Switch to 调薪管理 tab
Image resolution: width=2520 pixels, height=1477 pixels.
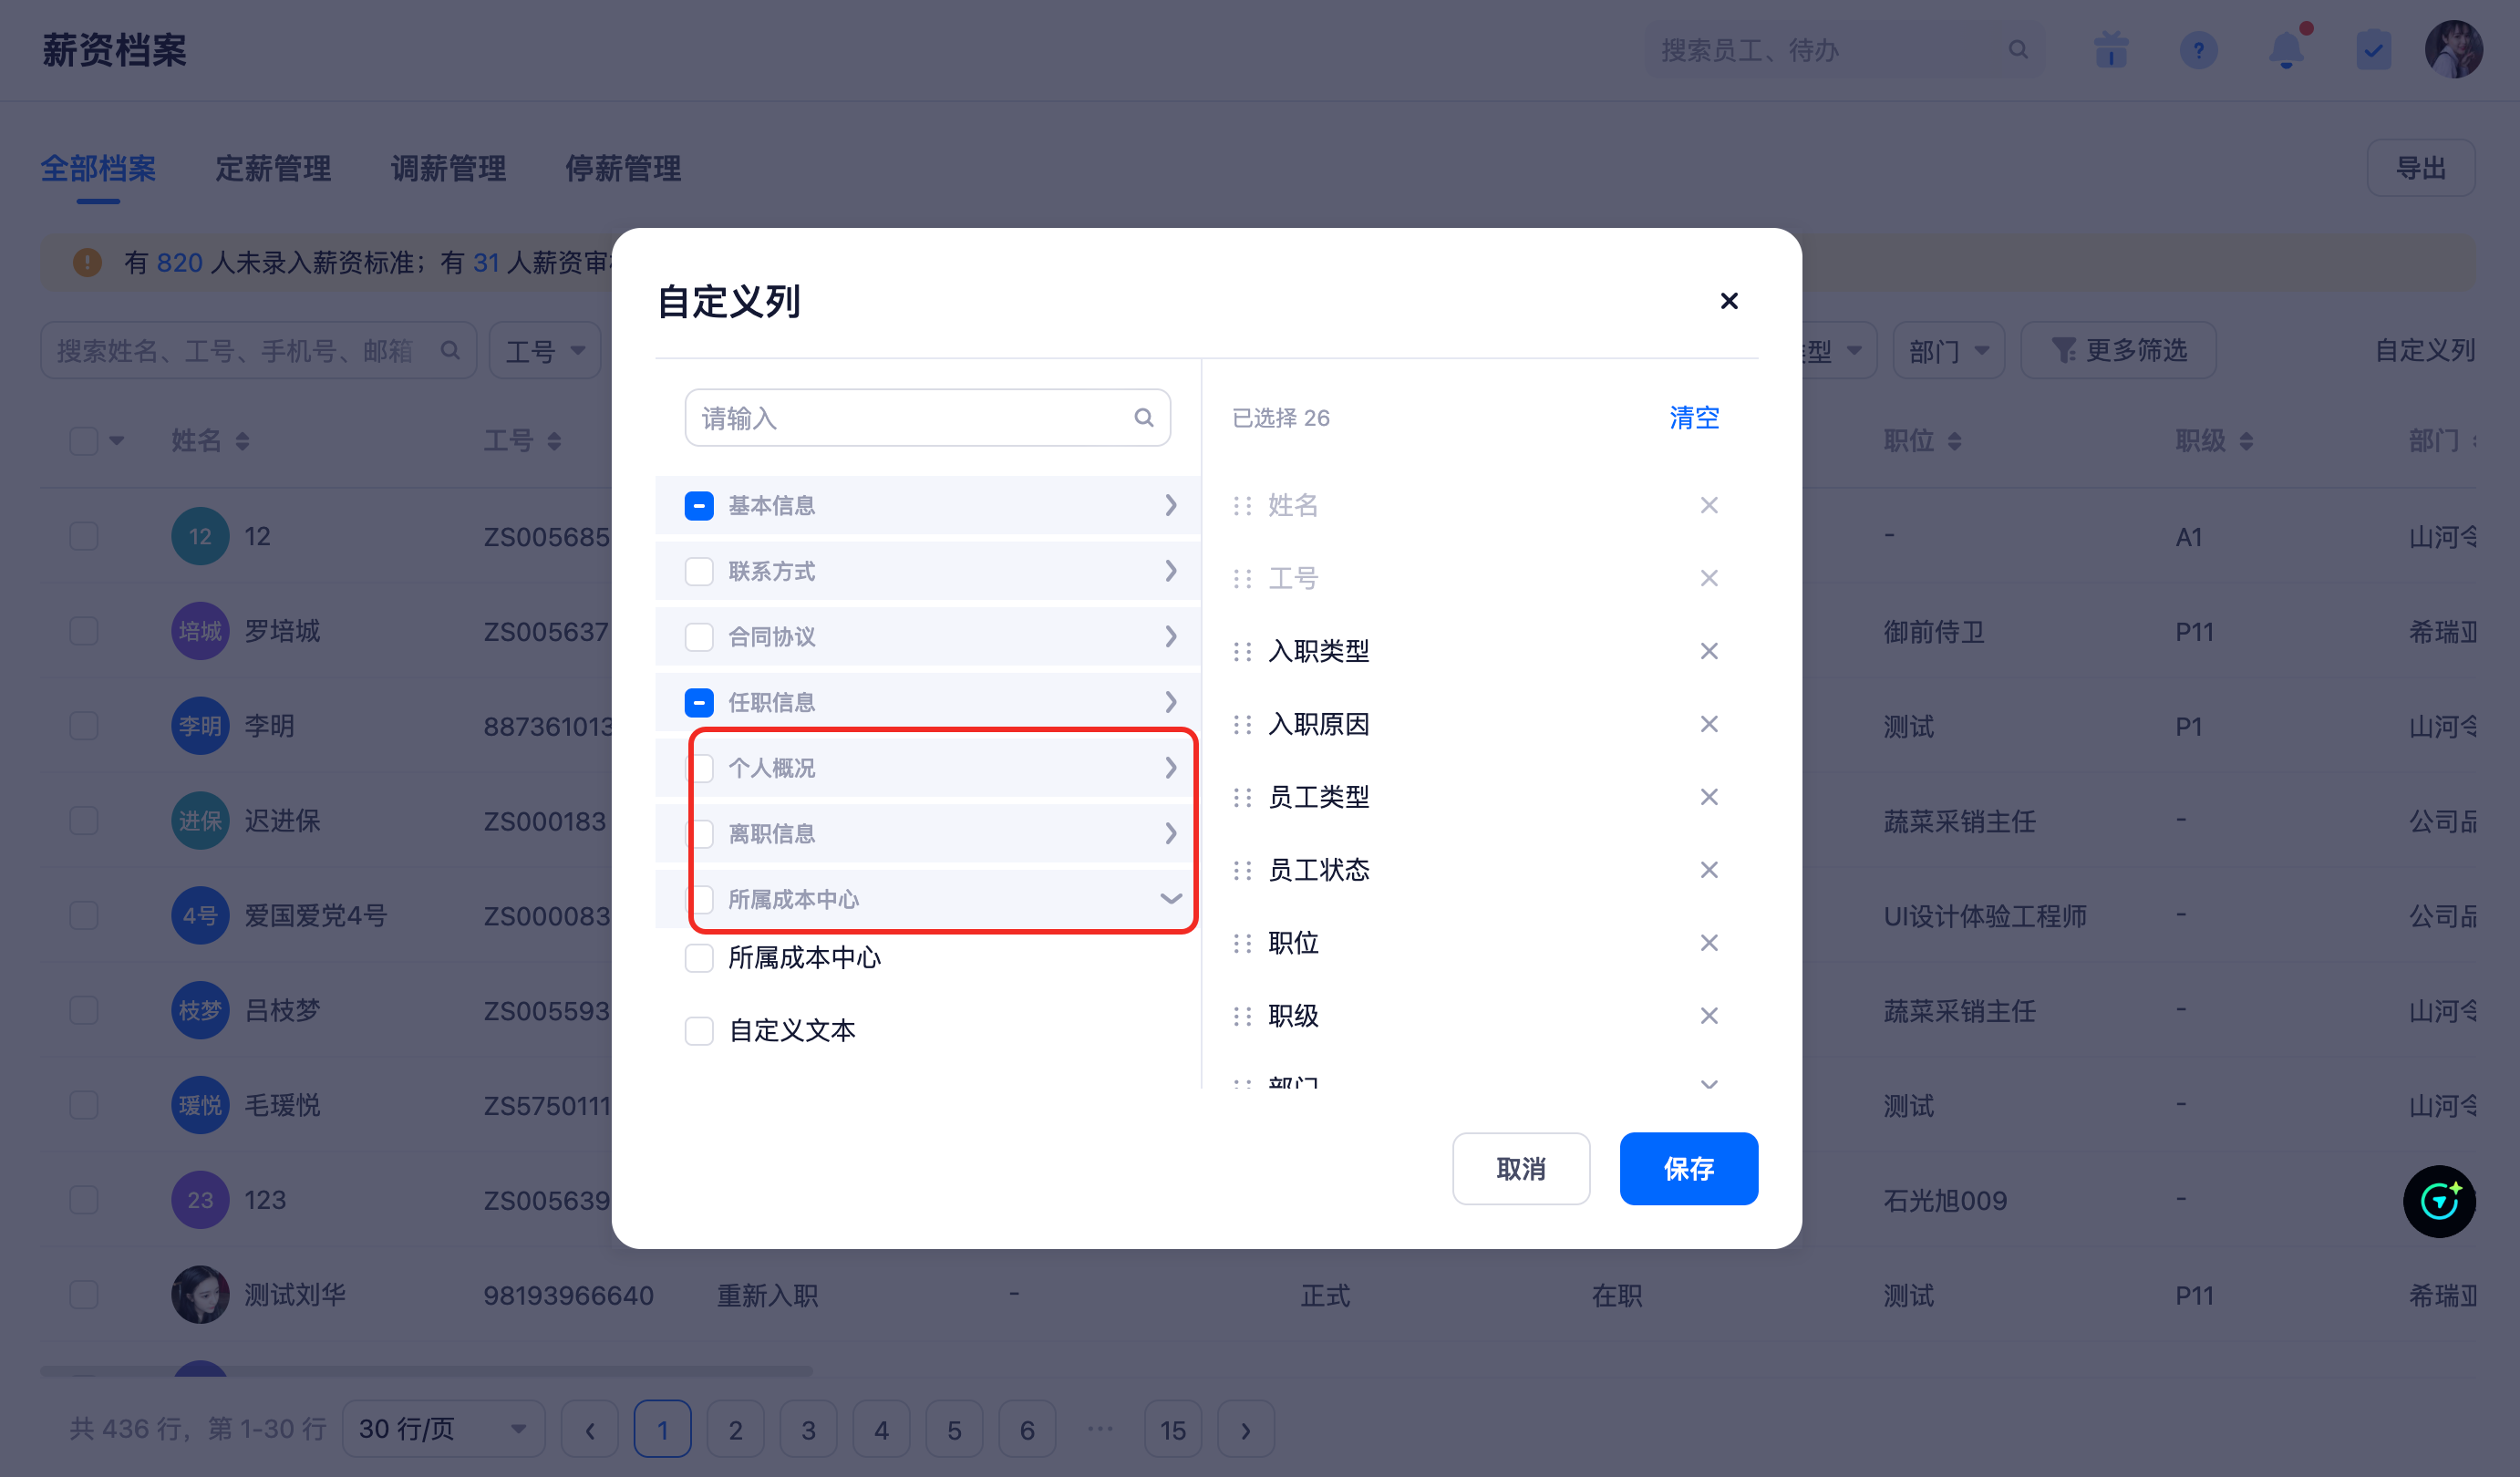(448, 168)
